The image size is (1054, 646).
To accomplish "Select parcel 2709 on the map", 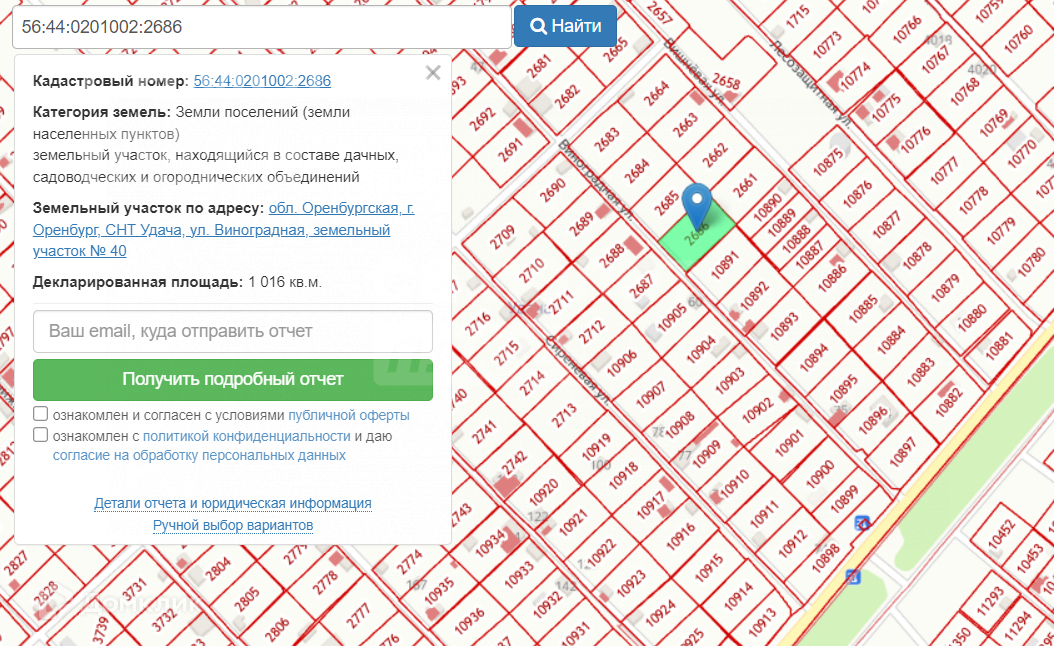I will pyautogui.click(x=502, y=237).
